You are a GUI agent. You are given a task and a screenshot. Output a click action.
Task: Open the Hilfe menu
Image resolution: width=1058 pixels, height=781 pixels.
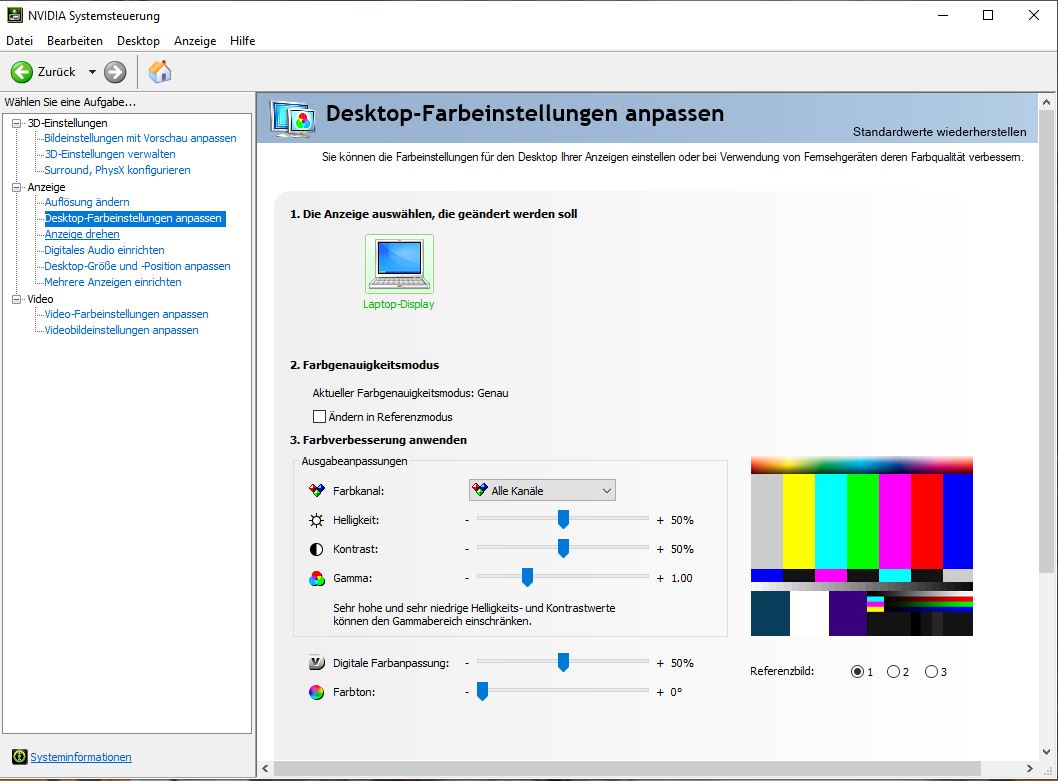coord(242,41)
